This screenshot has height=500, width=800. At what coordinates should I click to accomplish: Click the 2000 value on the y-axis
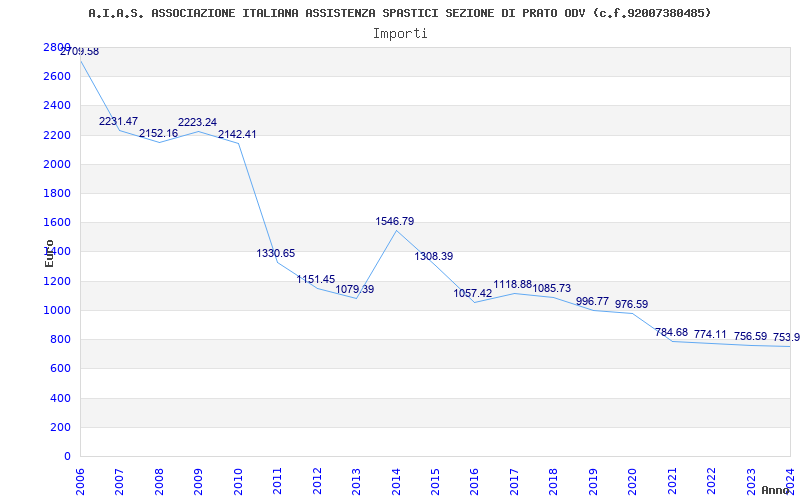click(57, 164)
